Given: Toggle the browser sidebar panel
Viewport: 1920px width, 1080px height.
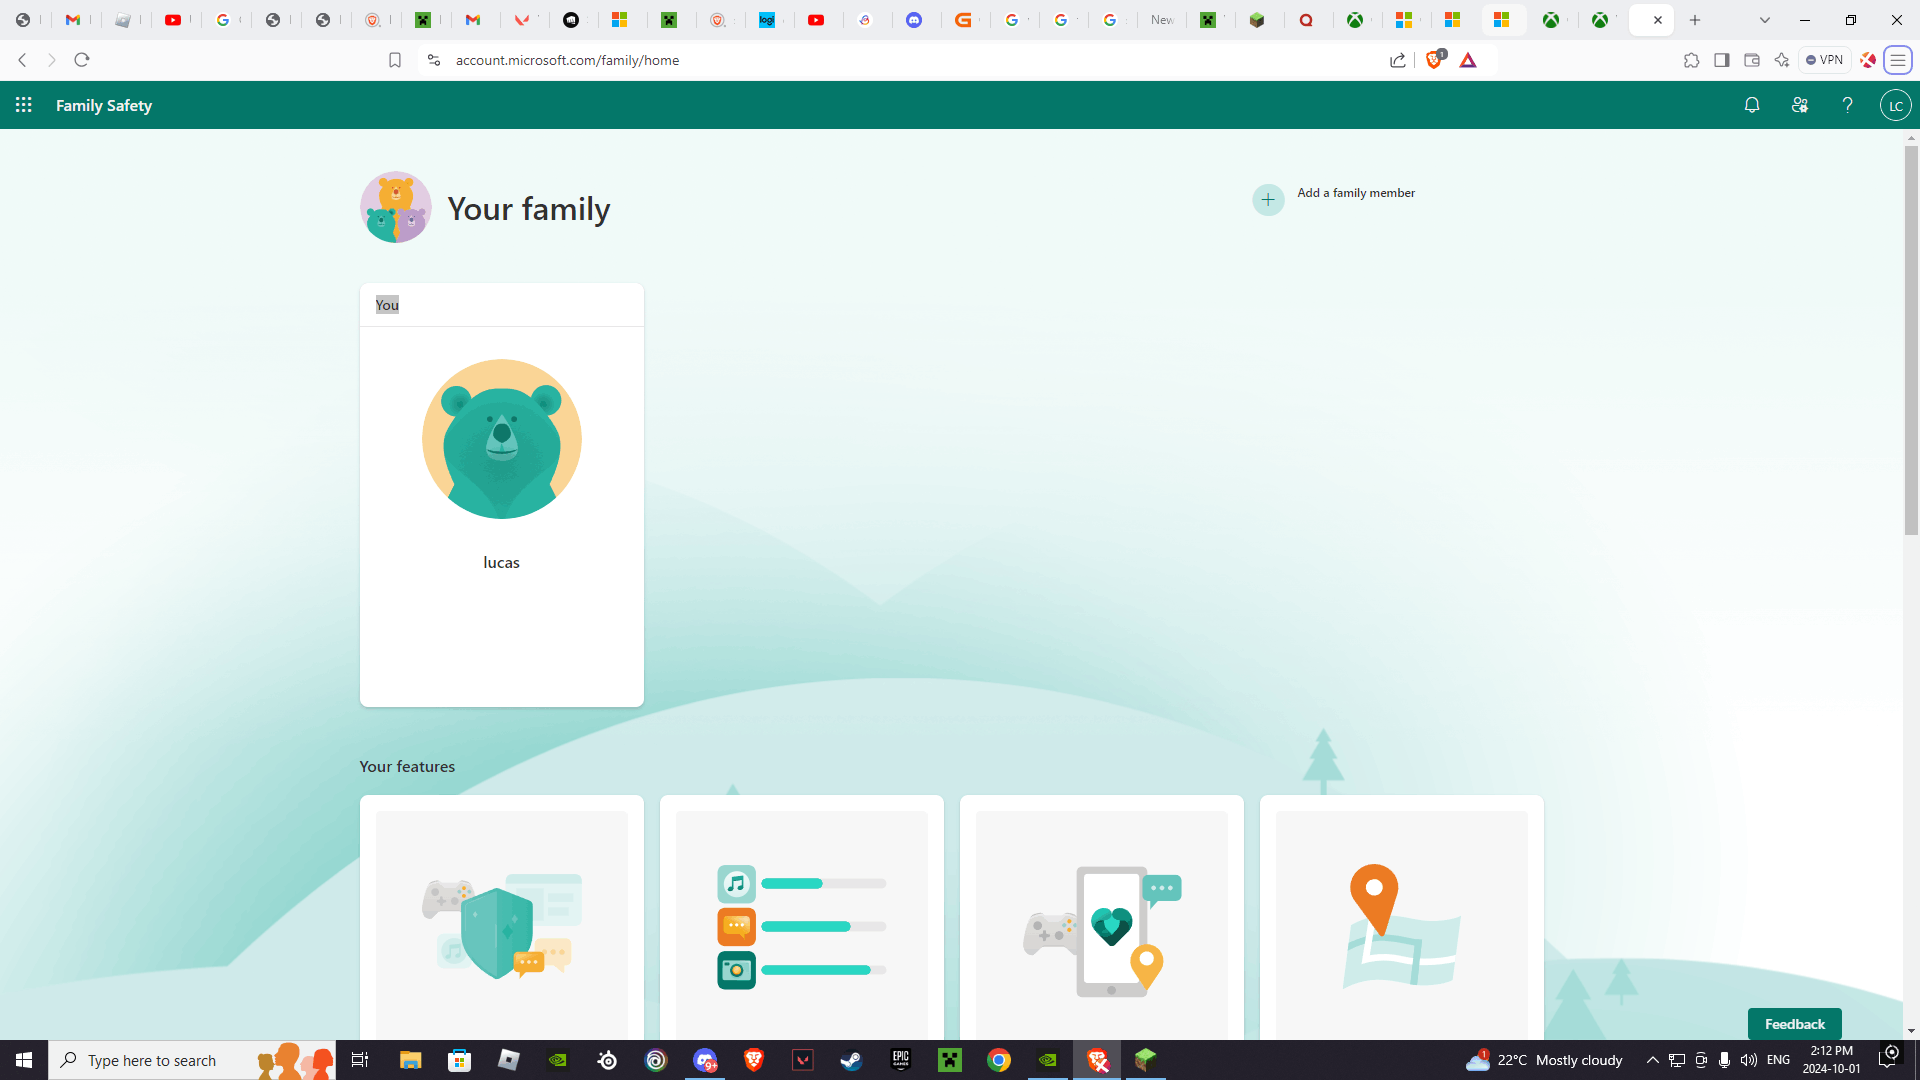Looking at the screenshot, I should 1721,60.
